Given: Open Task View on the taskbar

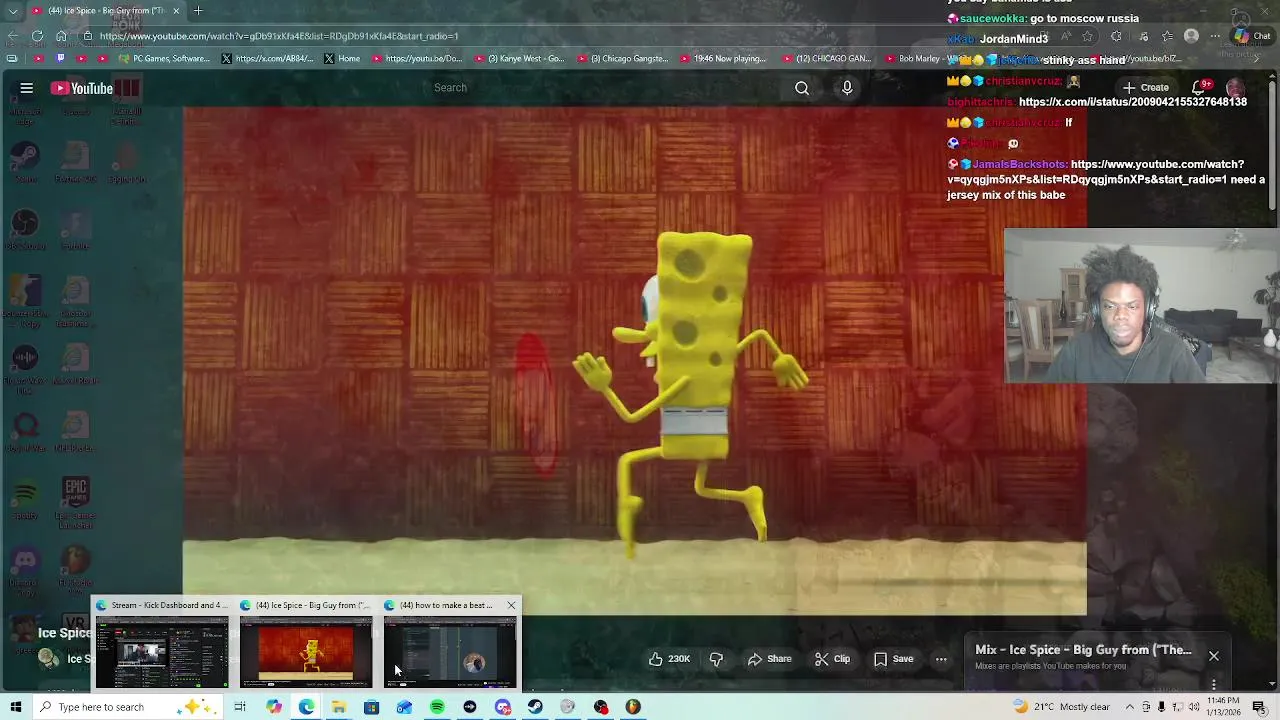Looking at the screenshot, I should 240,707.
